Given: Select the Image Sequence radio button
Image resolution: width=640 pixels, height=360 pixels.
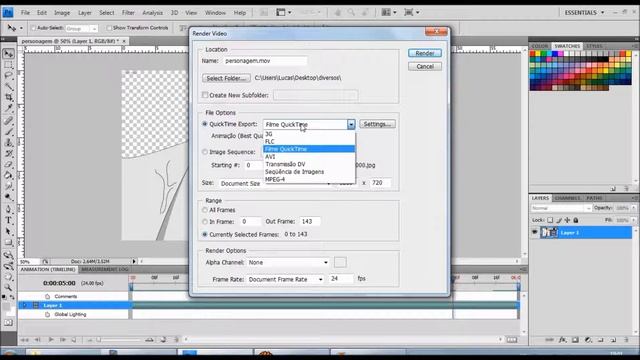Looking at the screenshot, I should 205,152.
